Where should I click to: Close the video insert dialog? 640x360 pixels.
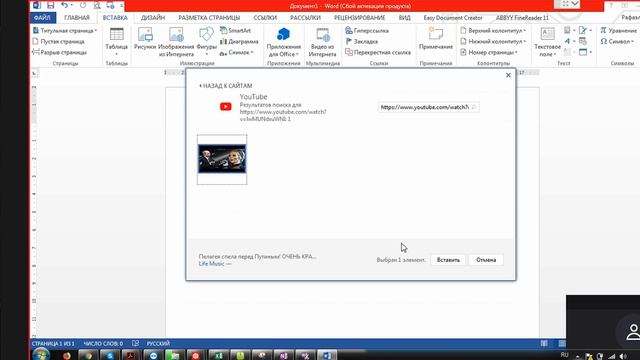coord(508,75)
